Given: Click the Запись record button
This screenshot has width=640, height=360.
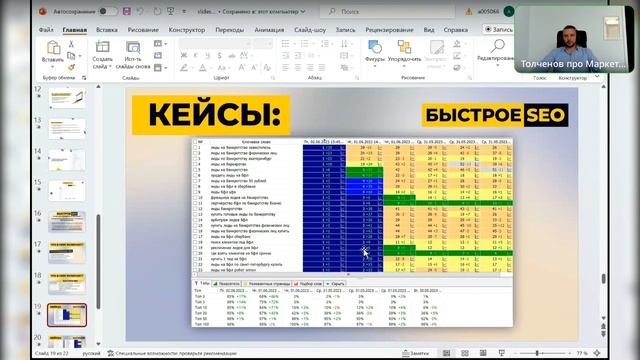Looking at the screenshot, I should (x=498, y=29).
